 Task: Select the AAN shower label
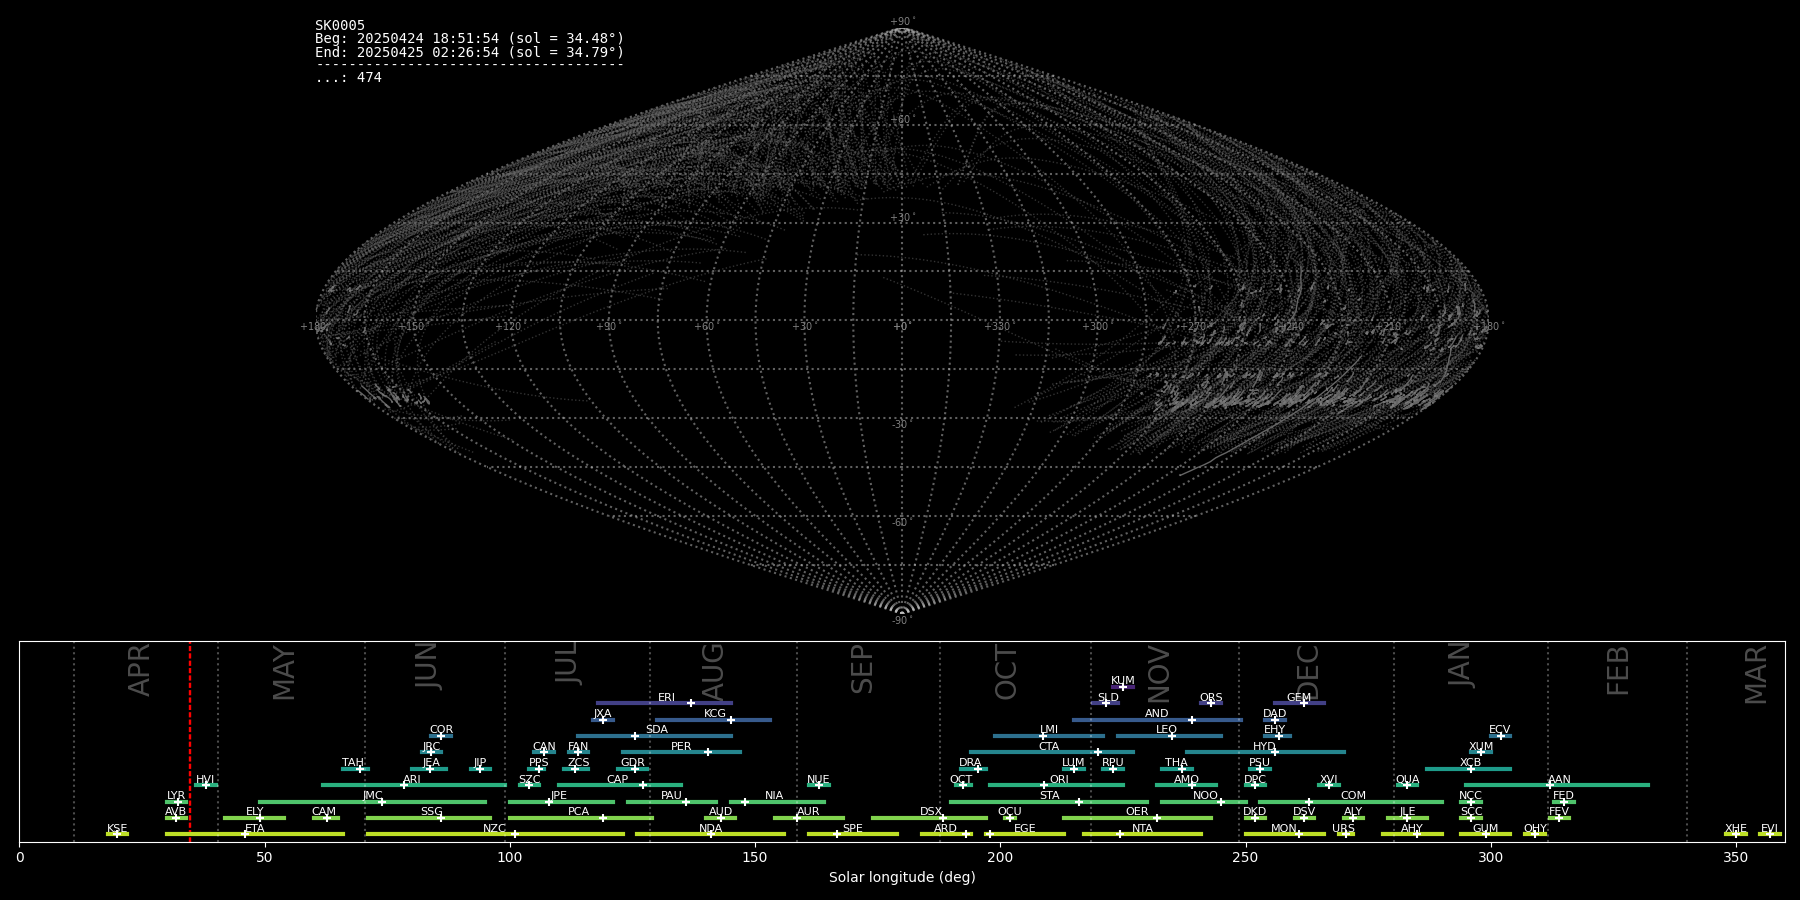point(1559,780)
